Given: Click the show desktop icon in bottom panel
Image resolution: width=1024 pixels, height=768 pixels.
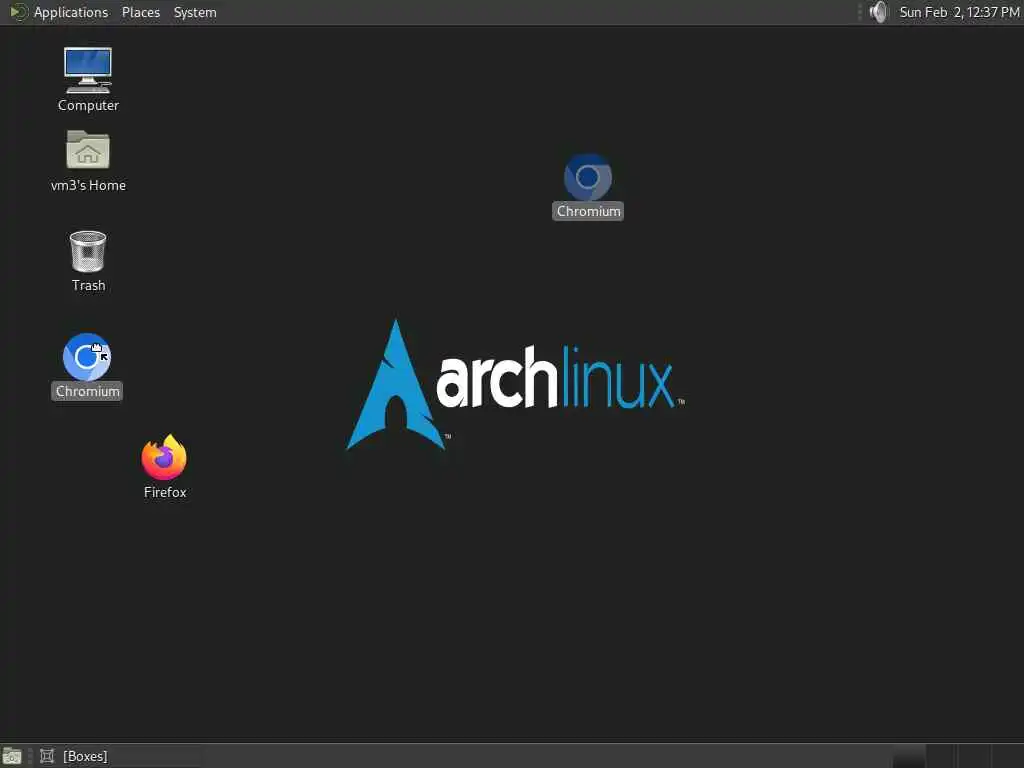Looking at the screenshot, I should click(12, 756).
